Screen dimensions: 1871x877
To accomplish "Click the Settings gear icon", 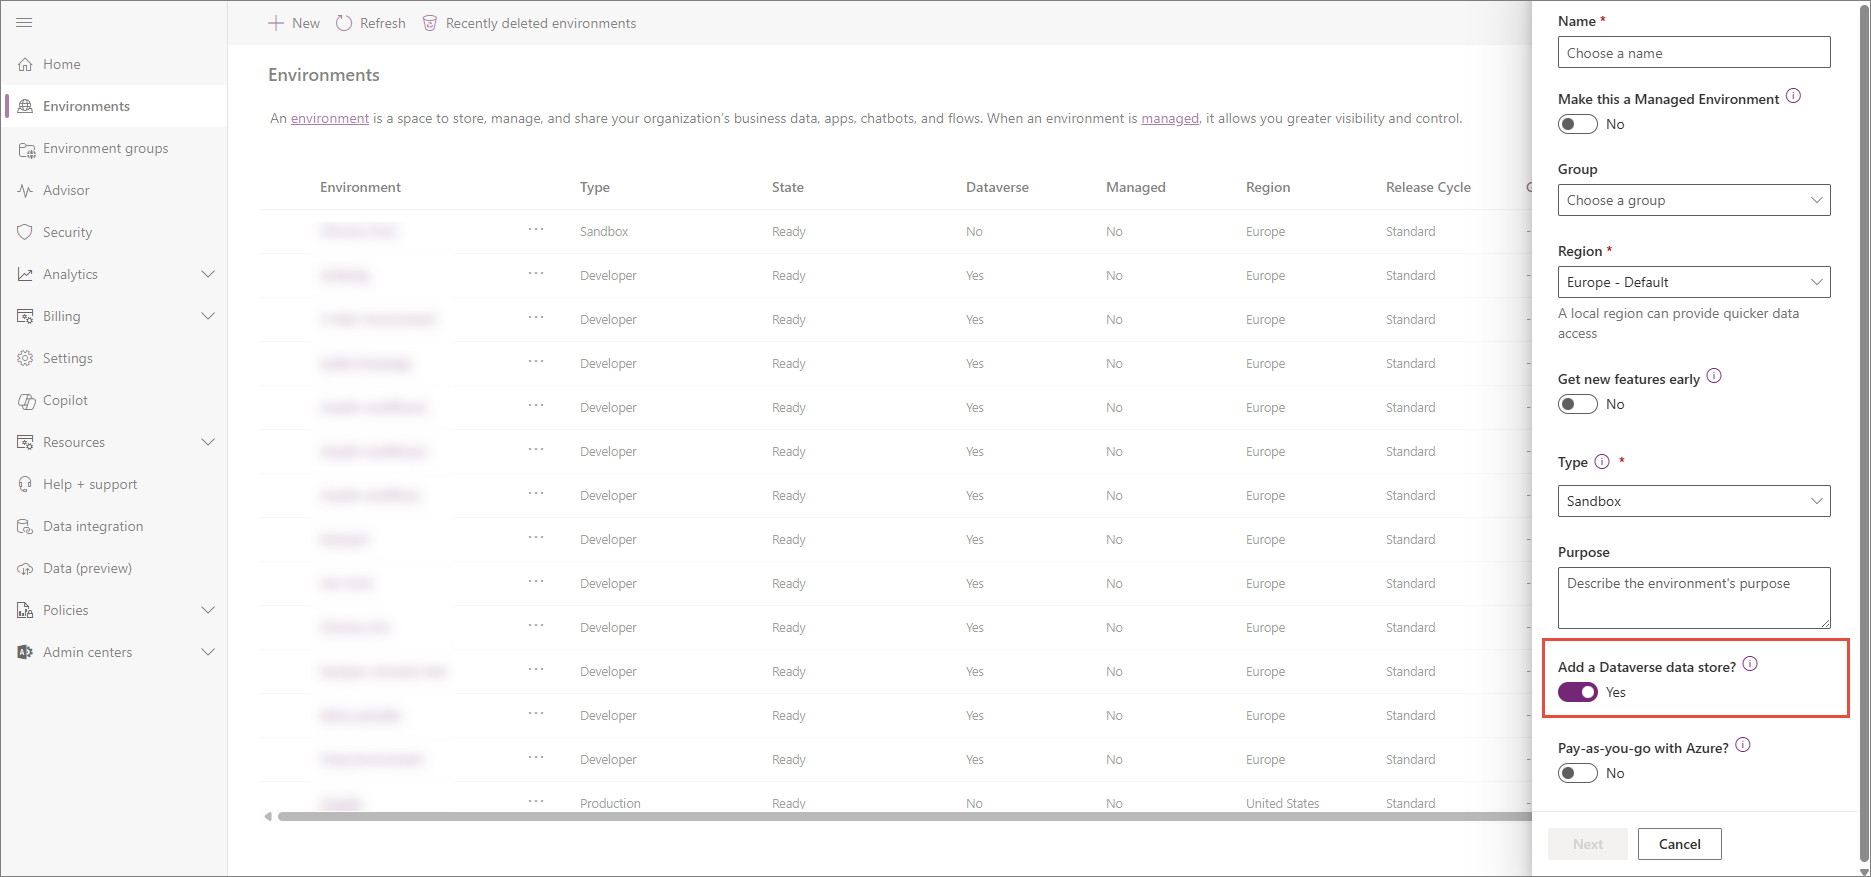I will coord(25,358).
